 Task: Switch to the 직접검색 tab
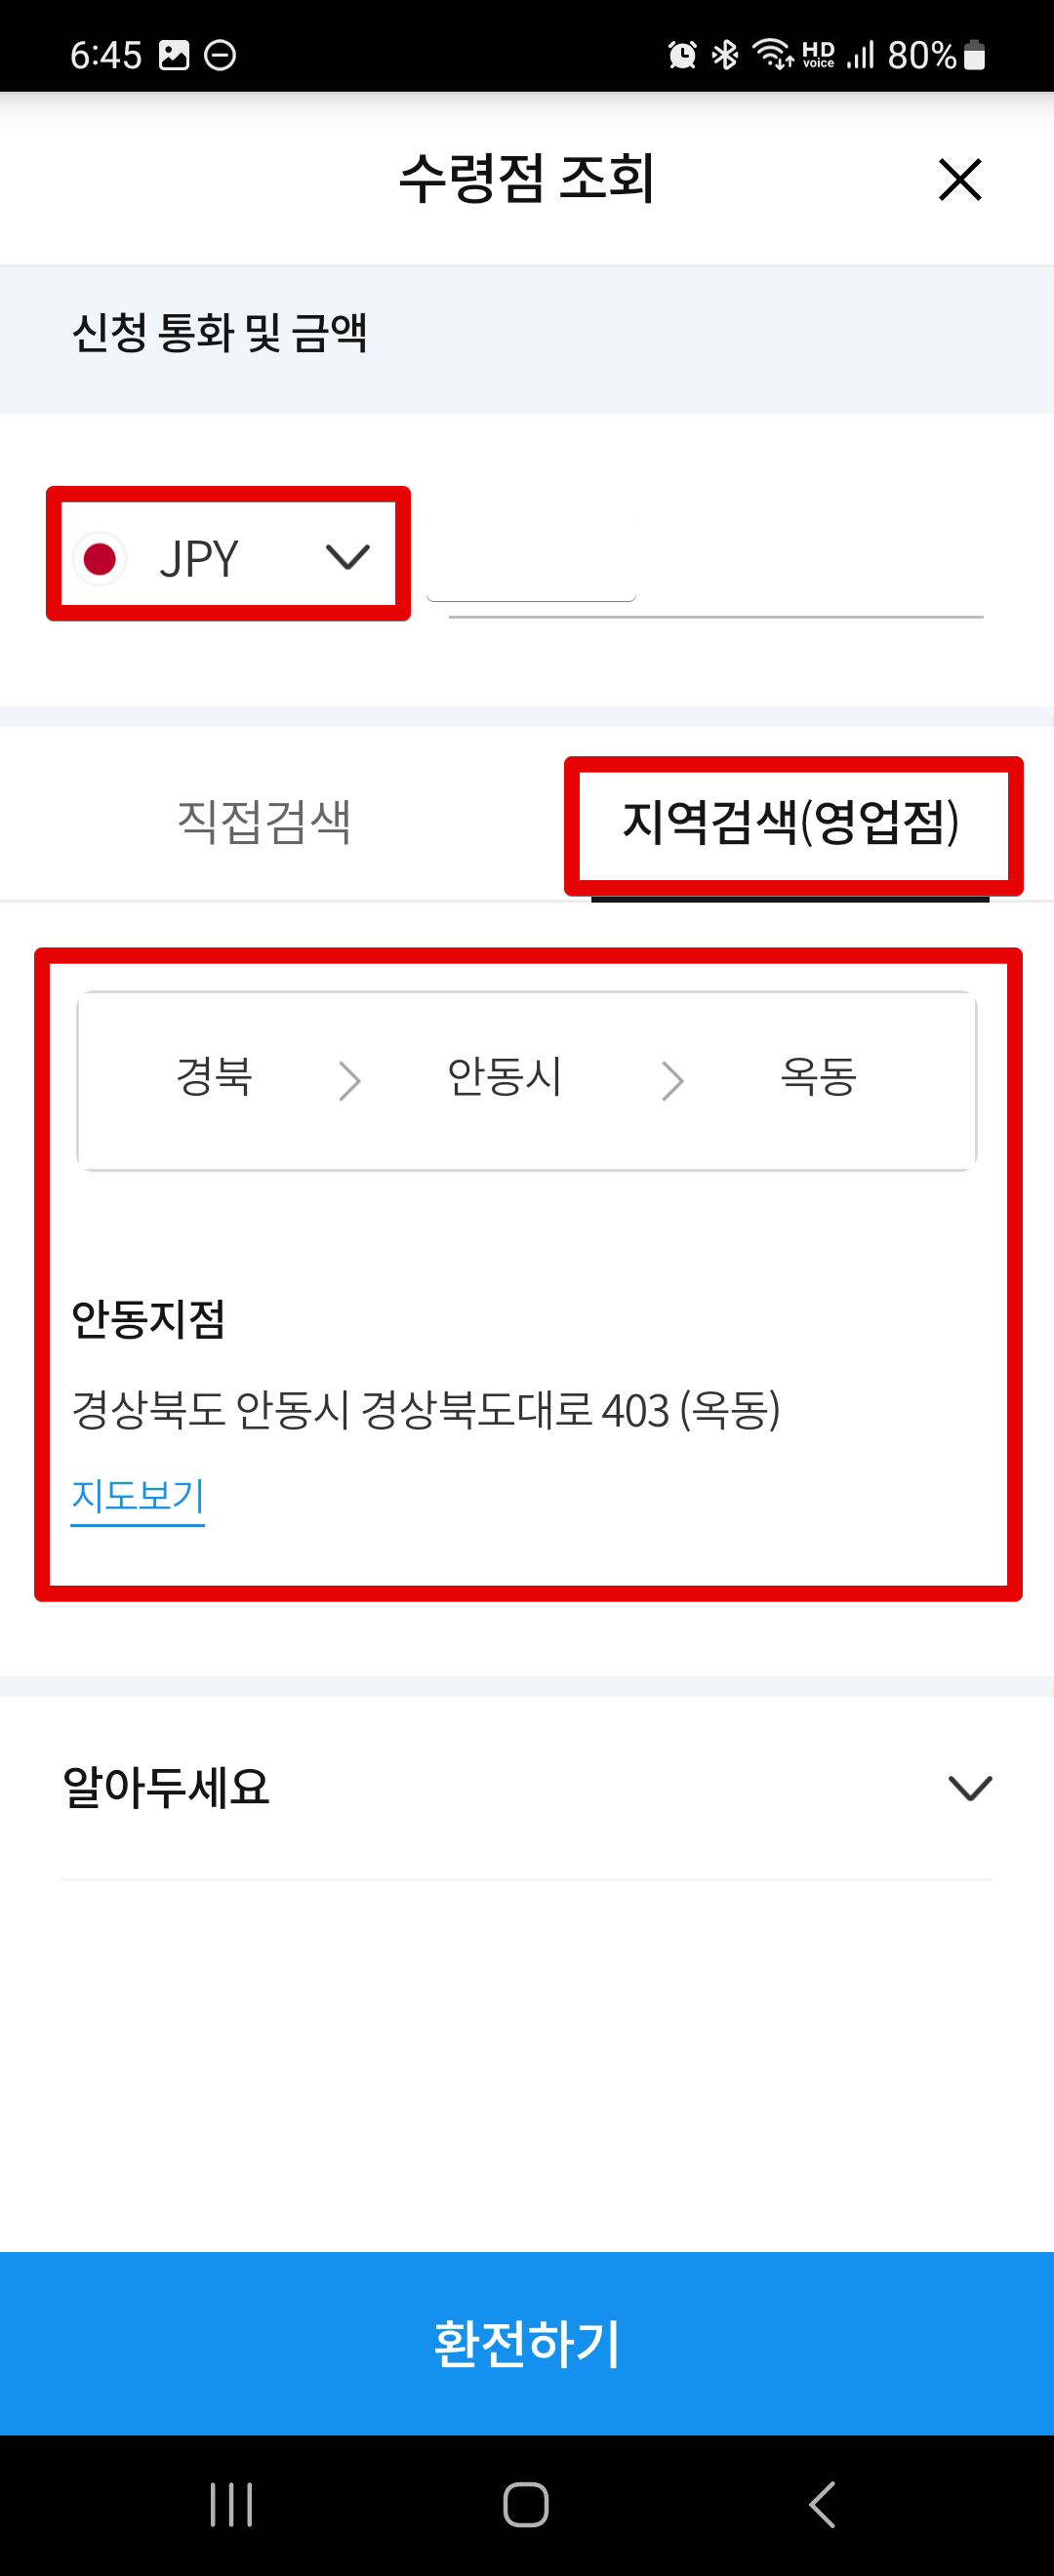tap(264, 821)
